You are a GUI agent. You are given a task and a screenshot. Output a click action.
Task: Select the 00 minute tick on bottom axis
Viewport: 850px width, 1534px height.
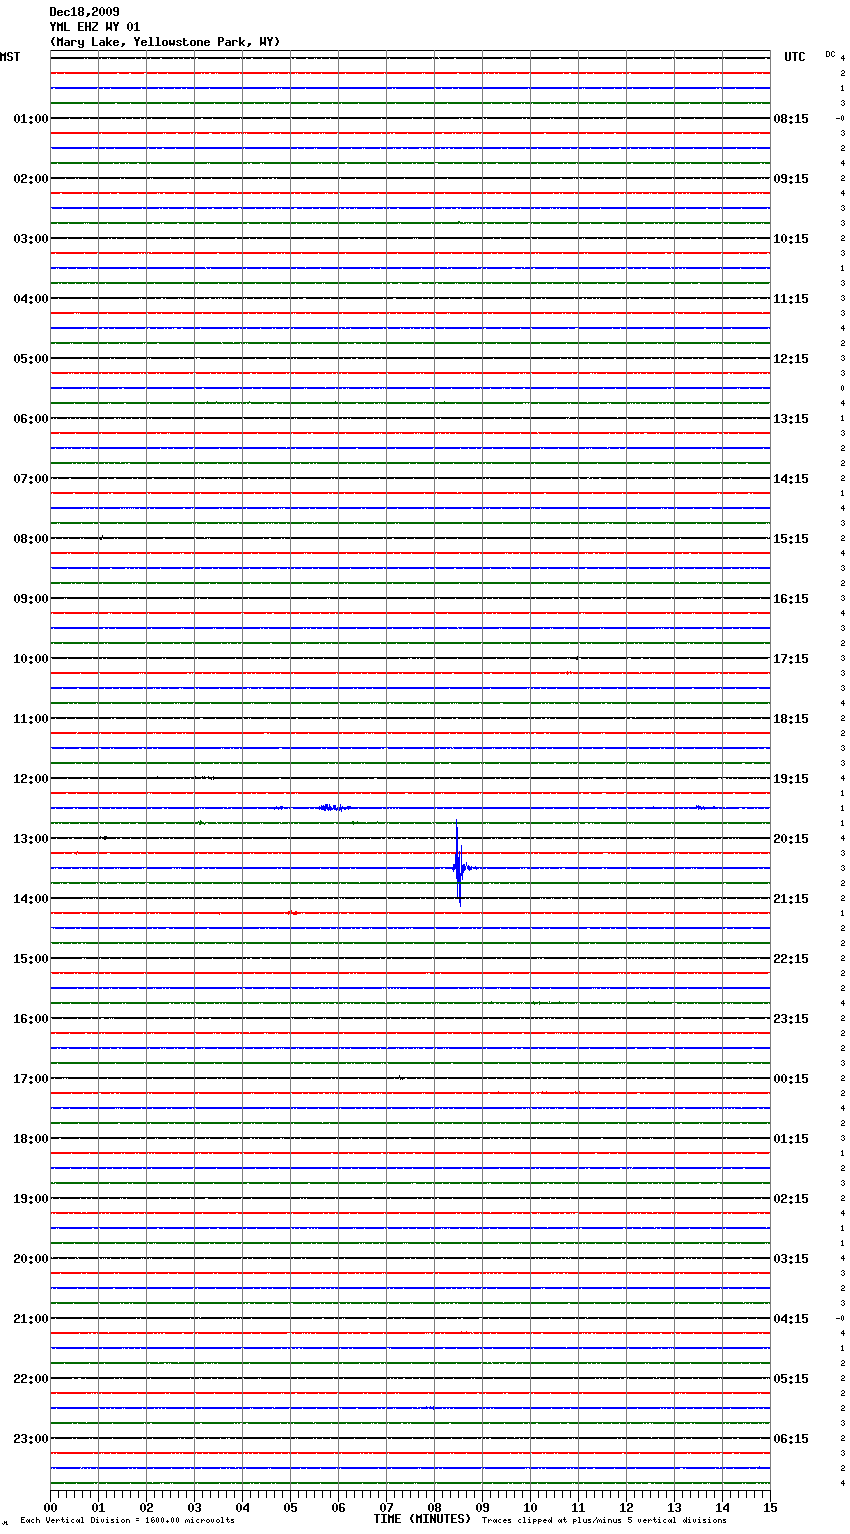point(51,1507)
